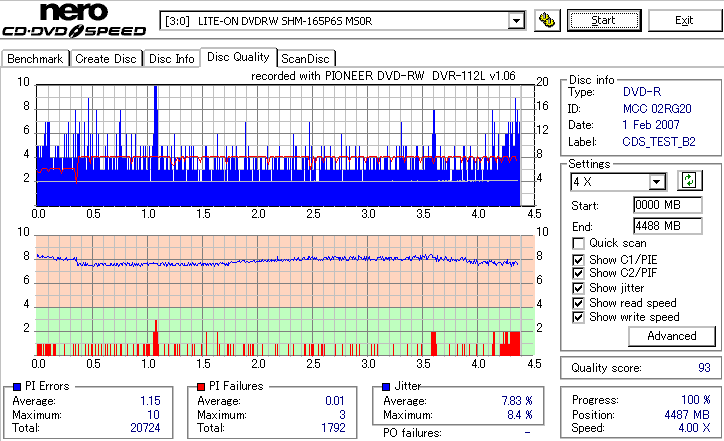724x441 pixels.
Task: Click PI Errors average value 1.15
Action: coord(151,401)
